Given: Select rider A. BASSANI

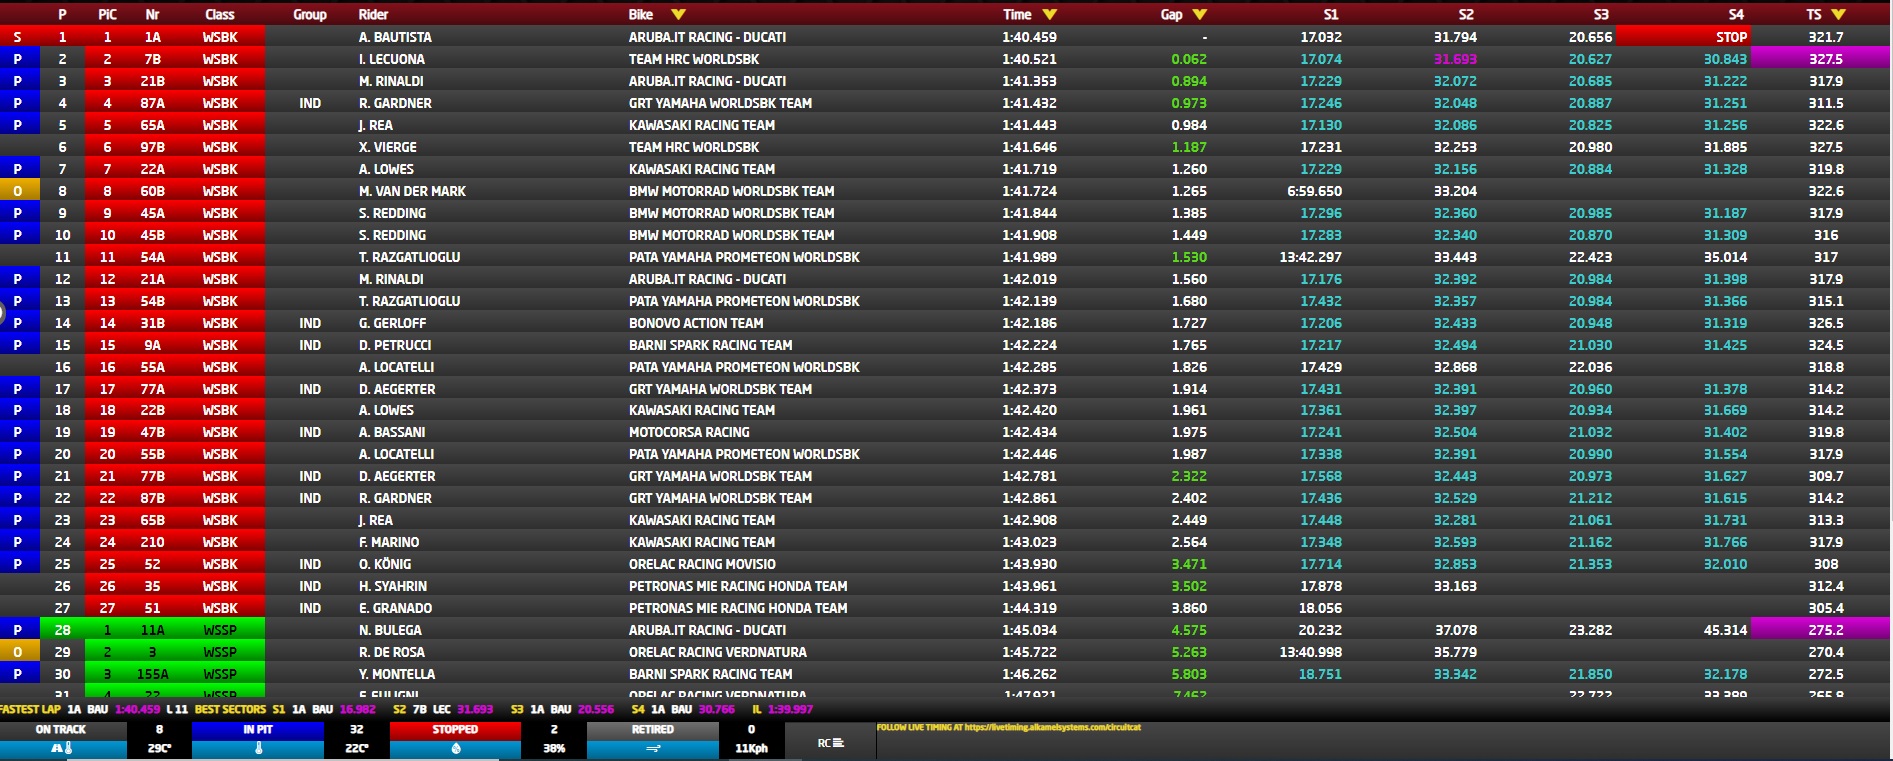Looking at the screenshot, I should [x=392, y=432].
